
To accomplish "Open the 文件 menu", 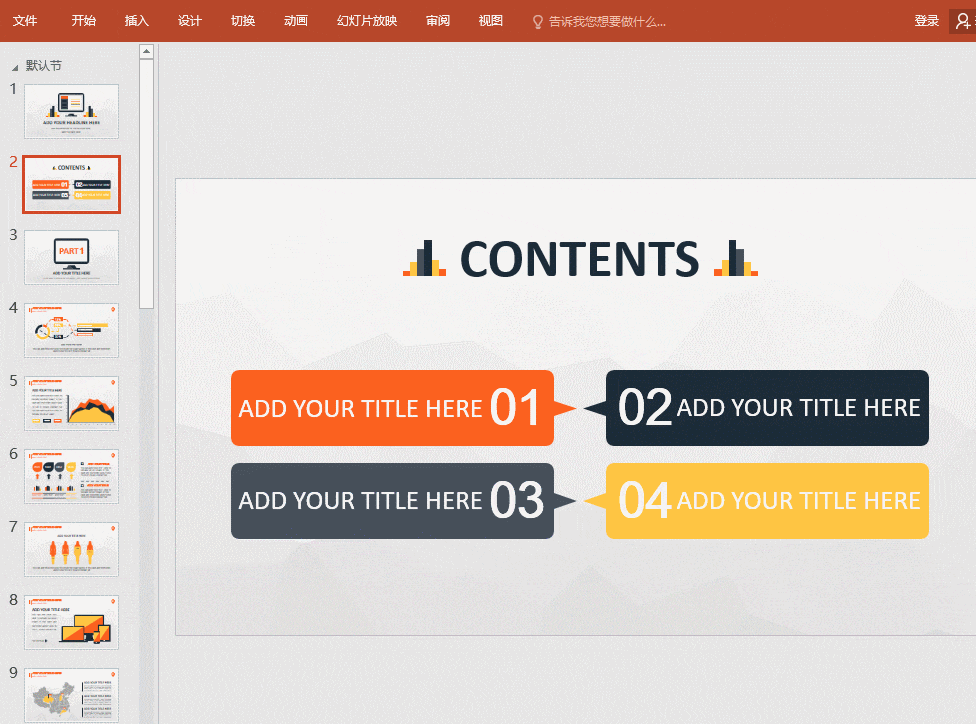I will tap(25, 21).
